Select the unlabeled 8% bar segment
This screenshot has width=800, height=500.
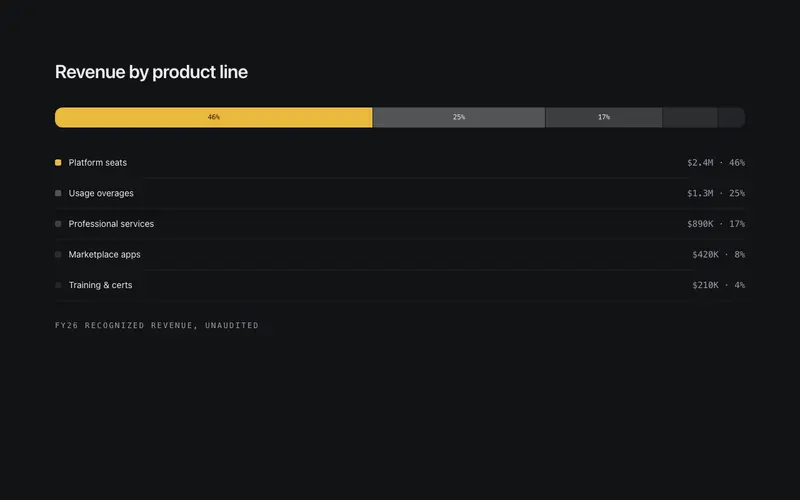tap(690, 117)
